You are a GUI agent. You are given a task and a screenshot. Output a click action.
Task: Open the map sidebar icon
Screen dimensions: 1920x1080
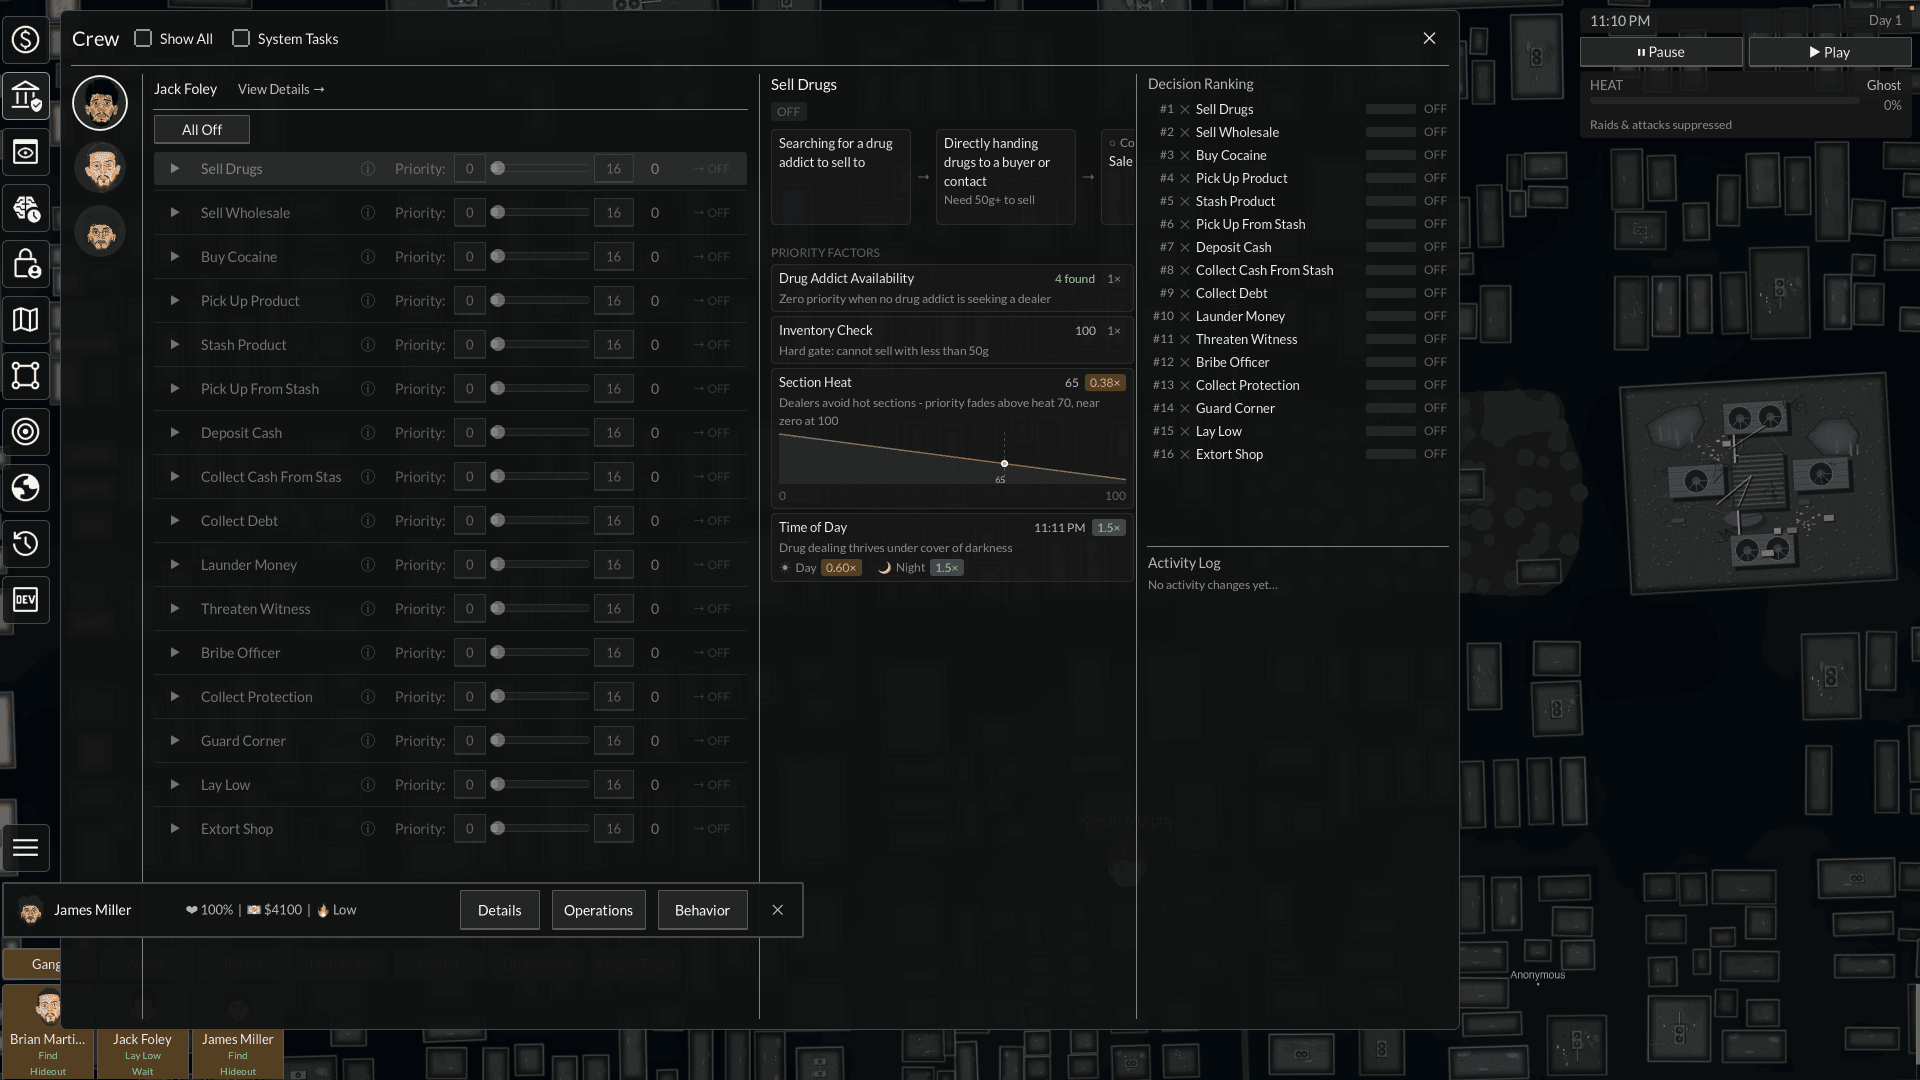[x=25, y=320]
